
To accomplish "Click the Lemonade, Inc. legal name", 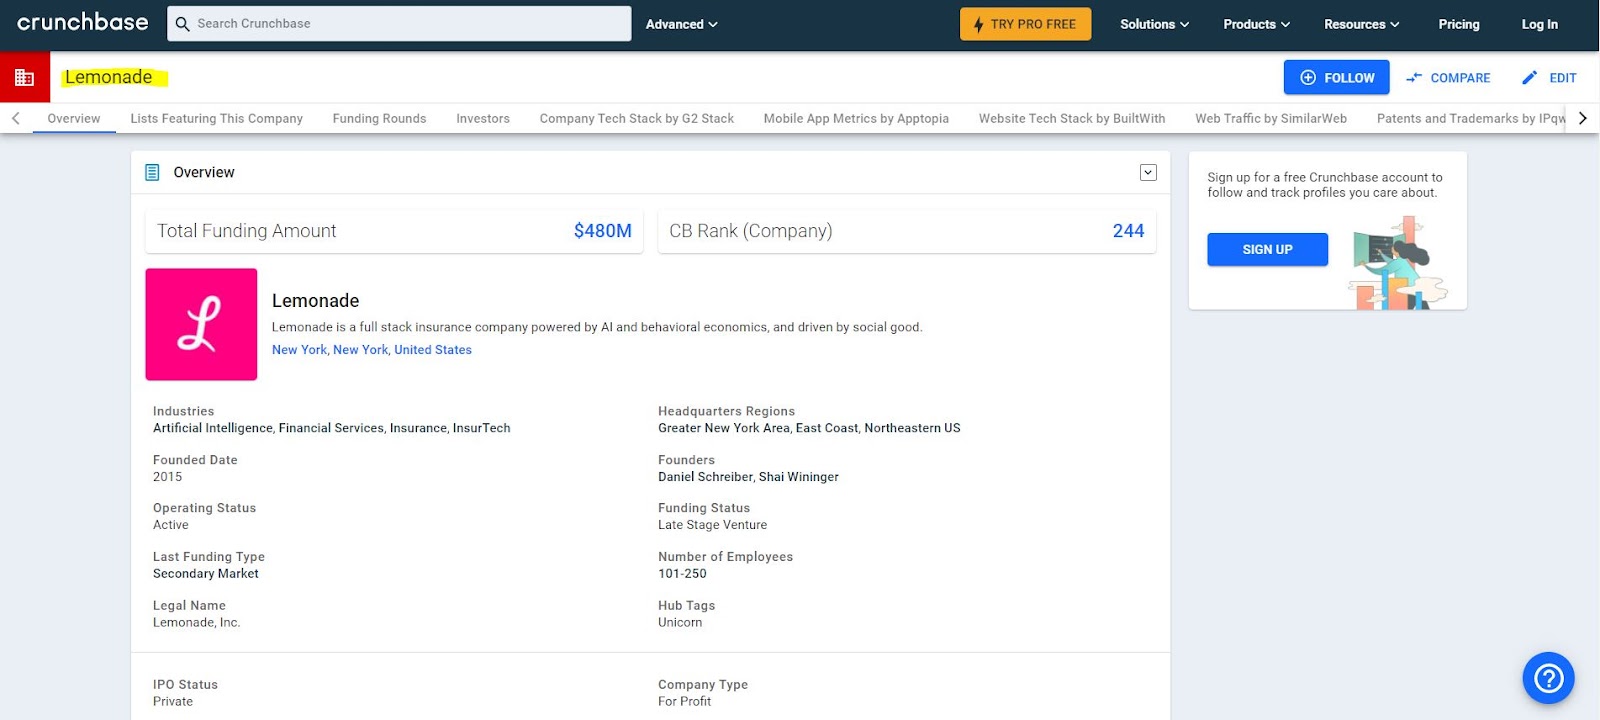I will coord(197,622).
